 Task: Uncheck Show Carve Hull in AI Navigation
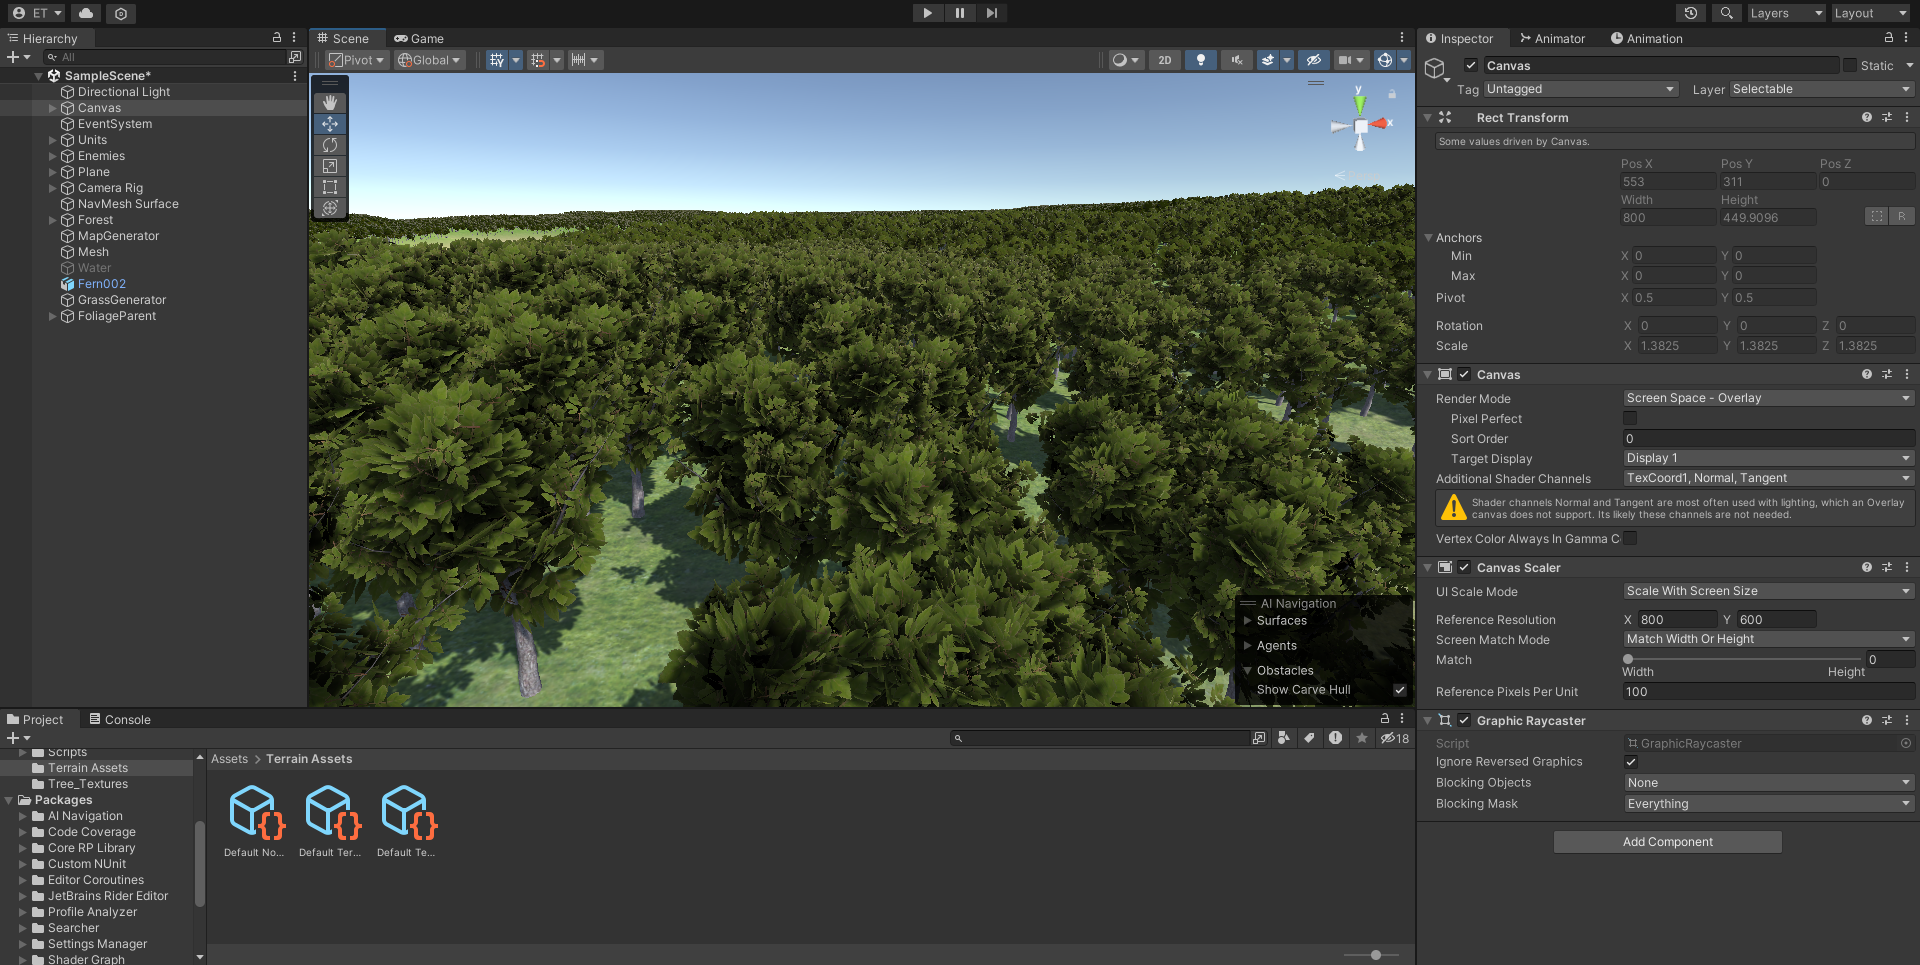click(1399, 690)
